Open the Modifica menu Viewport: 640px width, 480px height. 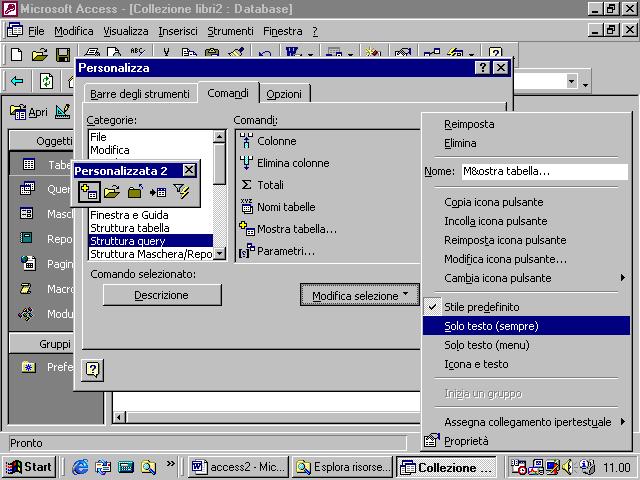73,31
